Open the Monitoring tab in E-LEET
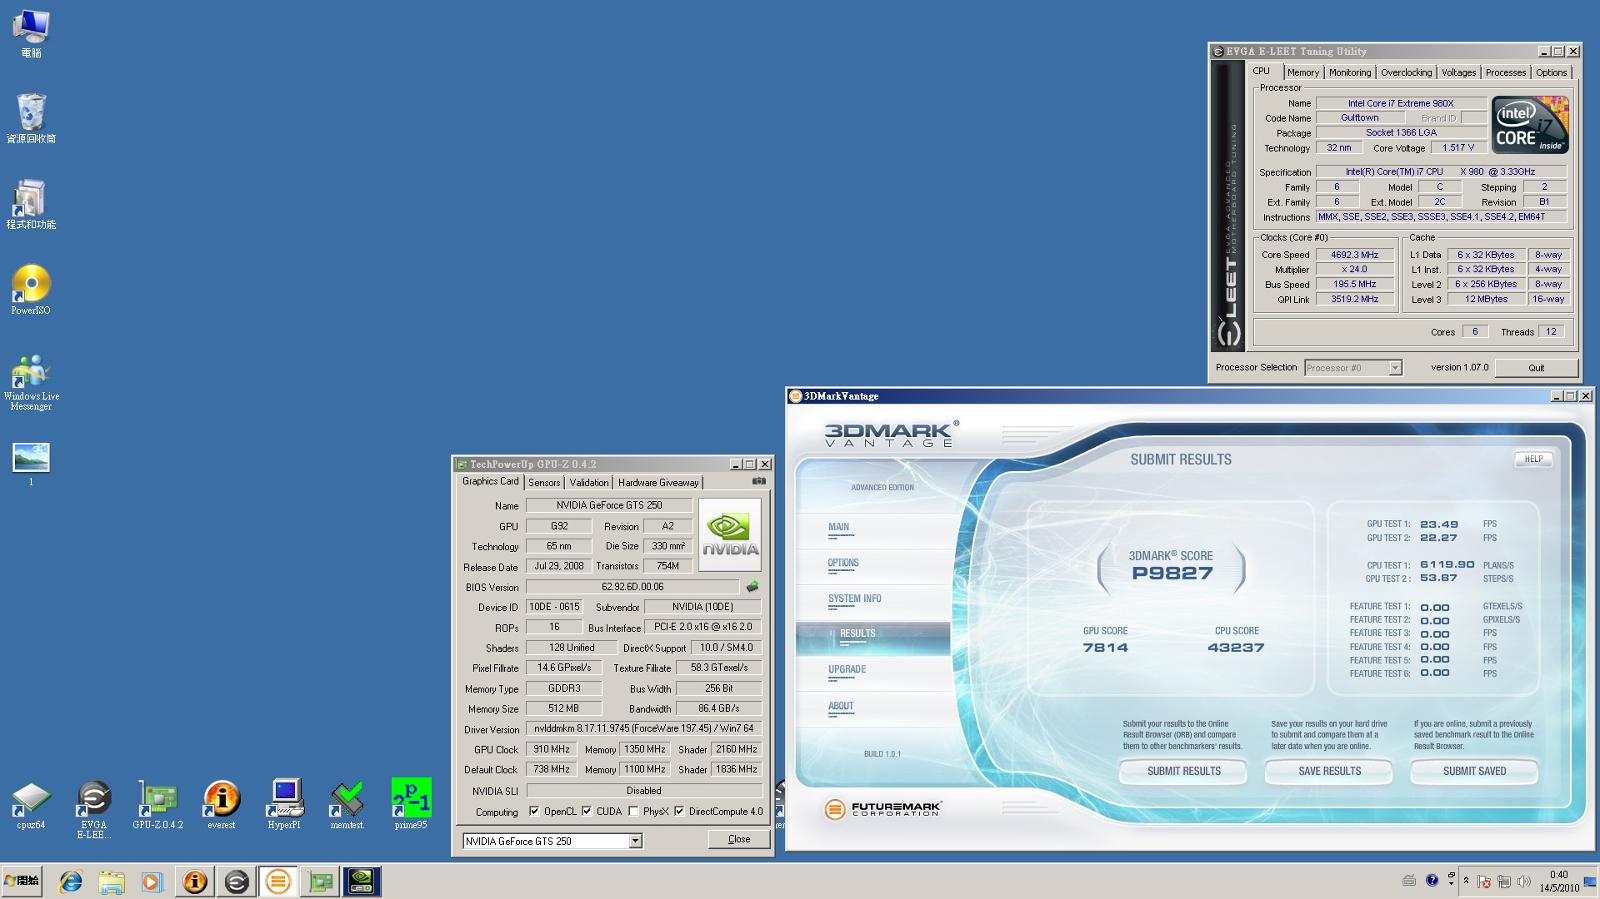 coord(1350,72)
